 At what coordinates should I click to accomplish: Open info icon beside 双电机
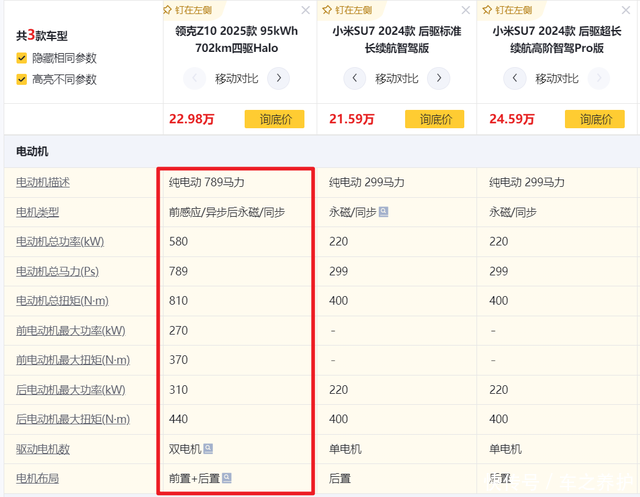point(208,449)
